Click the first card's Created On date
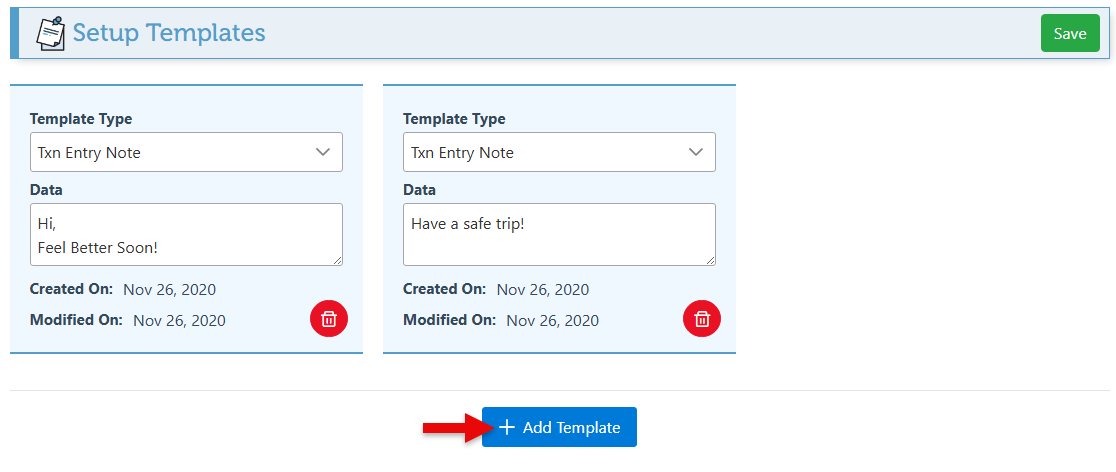 (x=169, y=290)
